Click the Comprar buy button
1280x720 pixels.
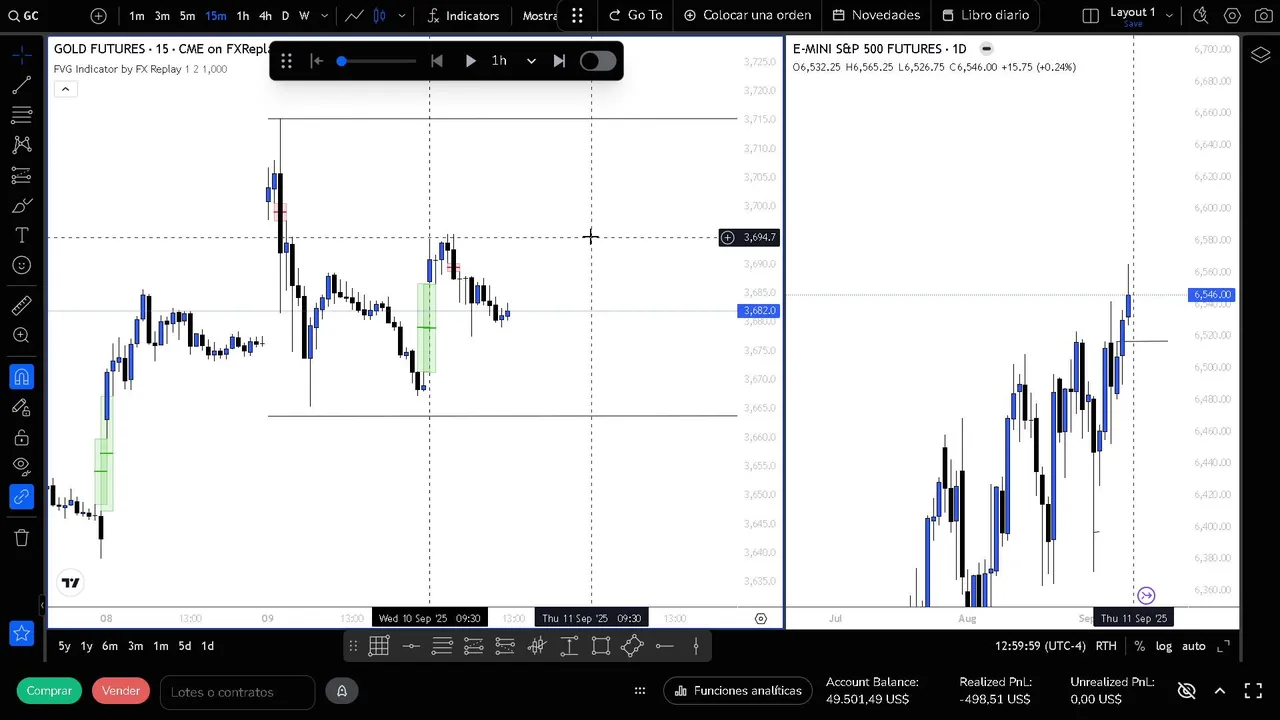49,691
